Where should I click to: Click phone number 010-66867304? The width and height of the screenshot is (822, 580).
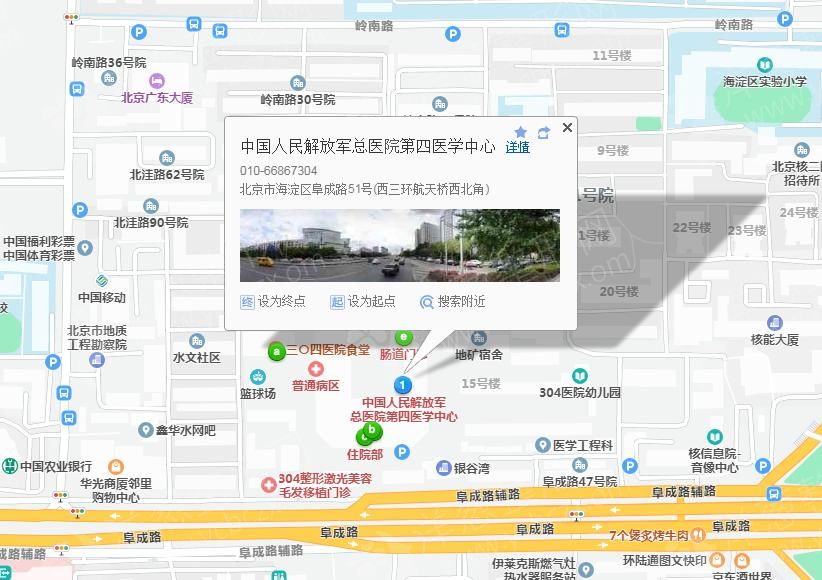[x=278, y=170]
